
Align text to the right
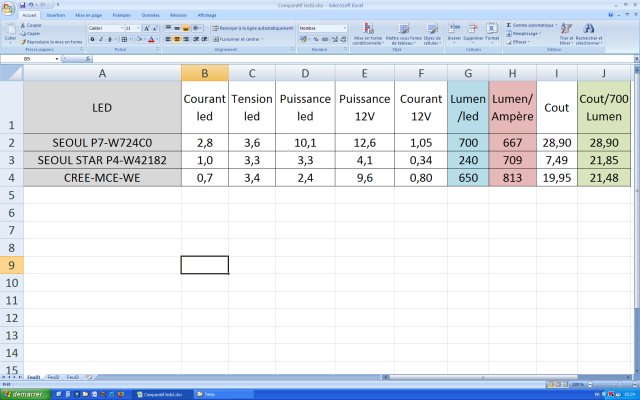point(186,39)
